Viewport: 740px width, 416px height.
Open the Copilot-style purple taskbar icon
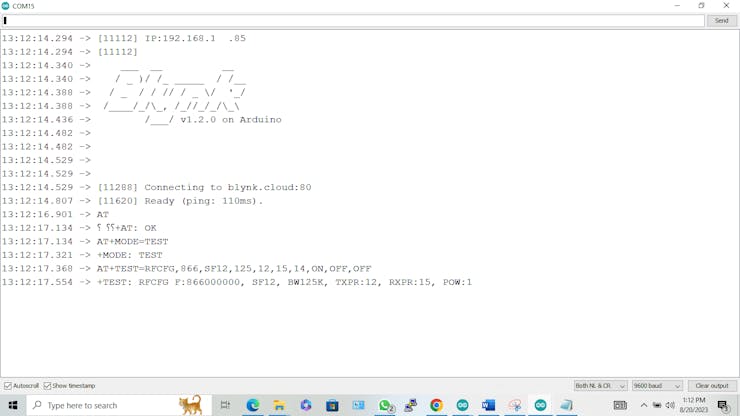coord(306,405)
